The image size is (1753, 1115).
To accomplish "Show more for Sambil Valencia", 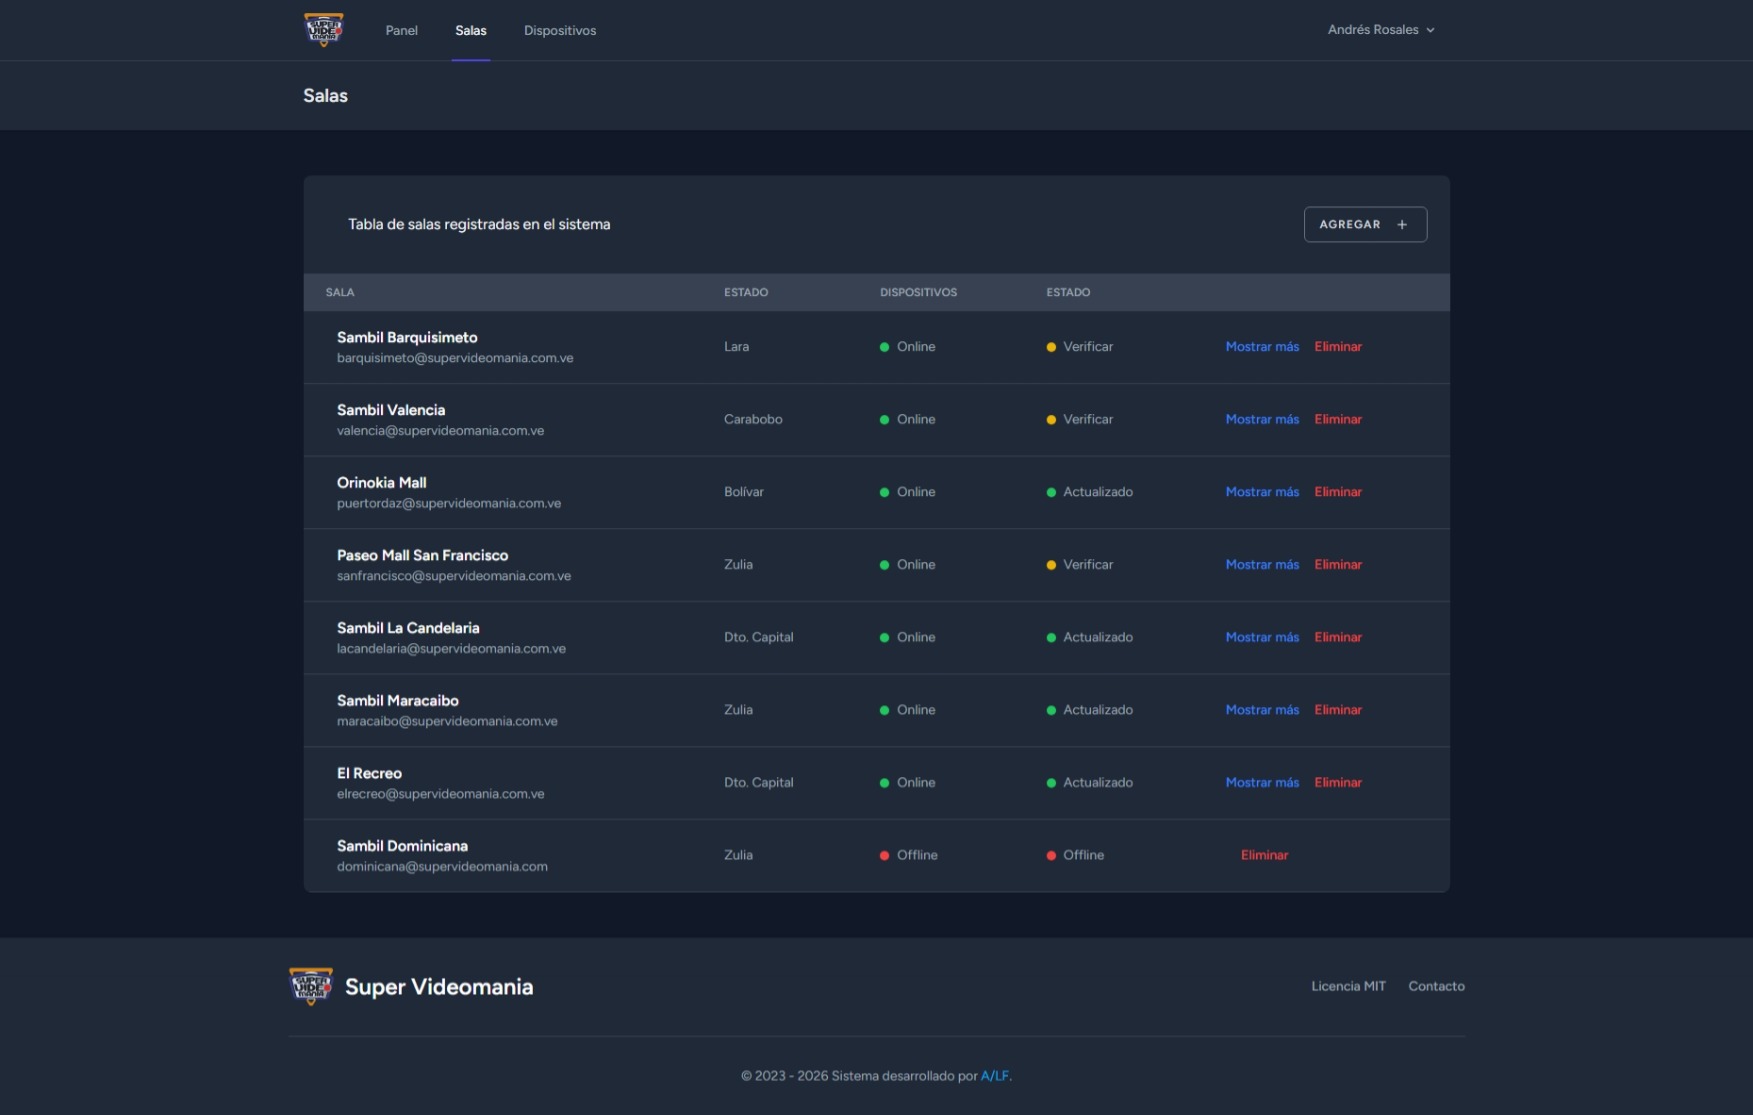I will pos(1262,420).
